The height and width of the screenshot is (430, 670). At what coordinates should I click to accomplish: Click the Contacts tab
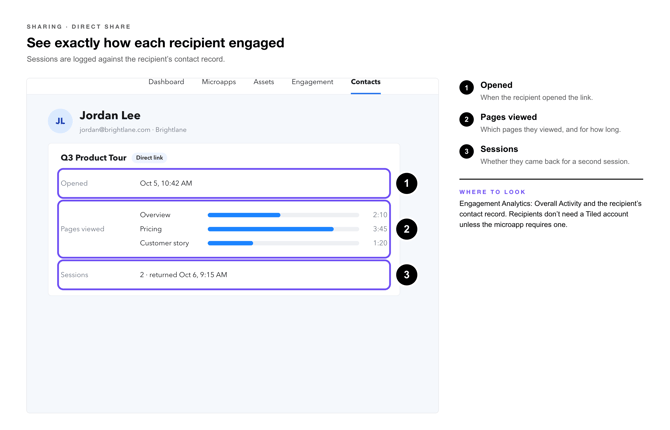[366, 82]
